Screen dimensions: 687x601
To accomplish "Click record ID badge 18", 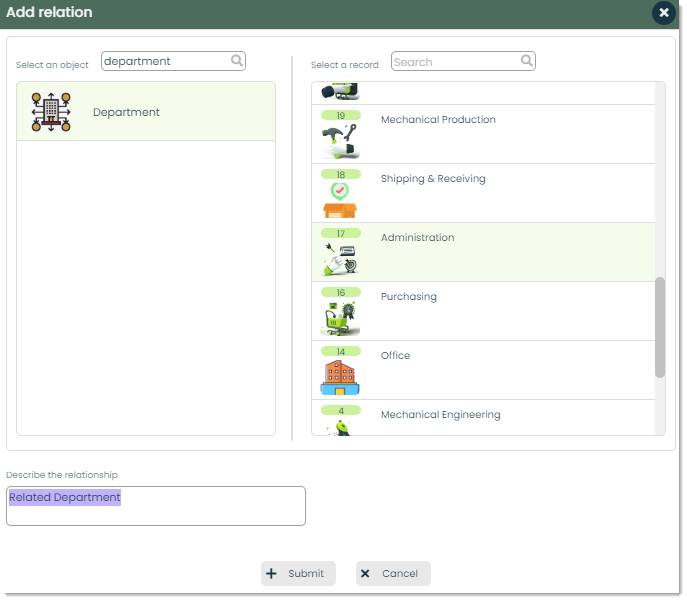I will tap(341, 174).
